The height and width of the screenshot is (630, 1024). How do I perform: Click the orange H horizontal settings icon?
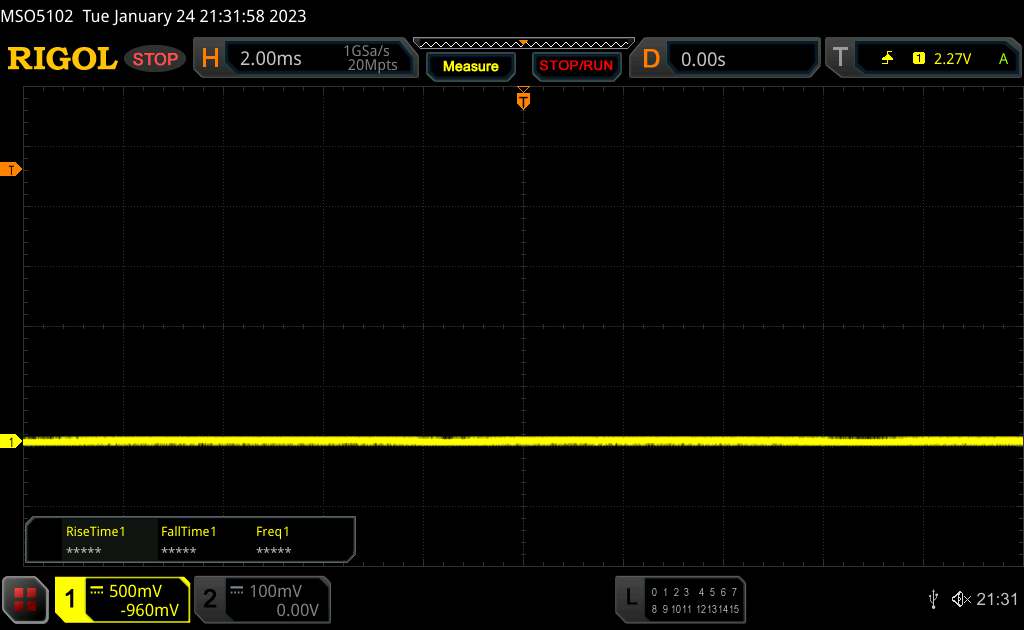tap(210, 59)
